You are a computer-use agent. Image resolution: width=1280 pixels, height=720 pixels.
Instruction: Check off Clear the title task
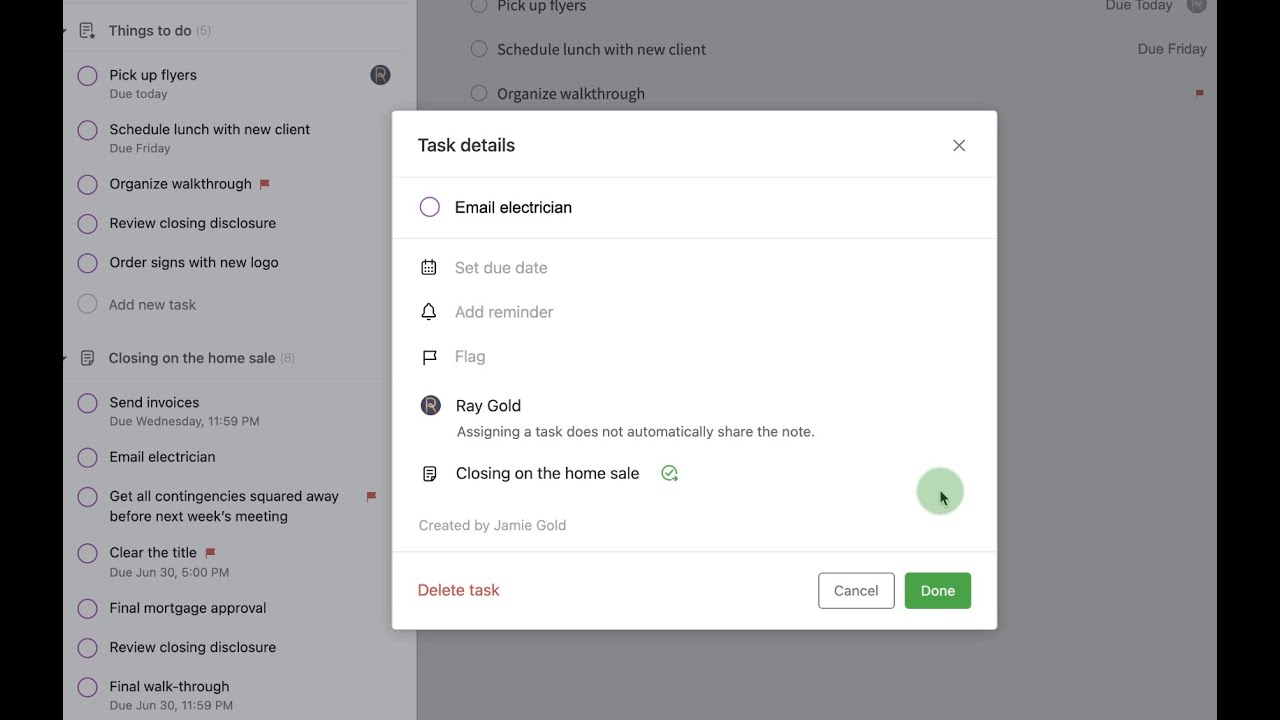click(88, 553)
